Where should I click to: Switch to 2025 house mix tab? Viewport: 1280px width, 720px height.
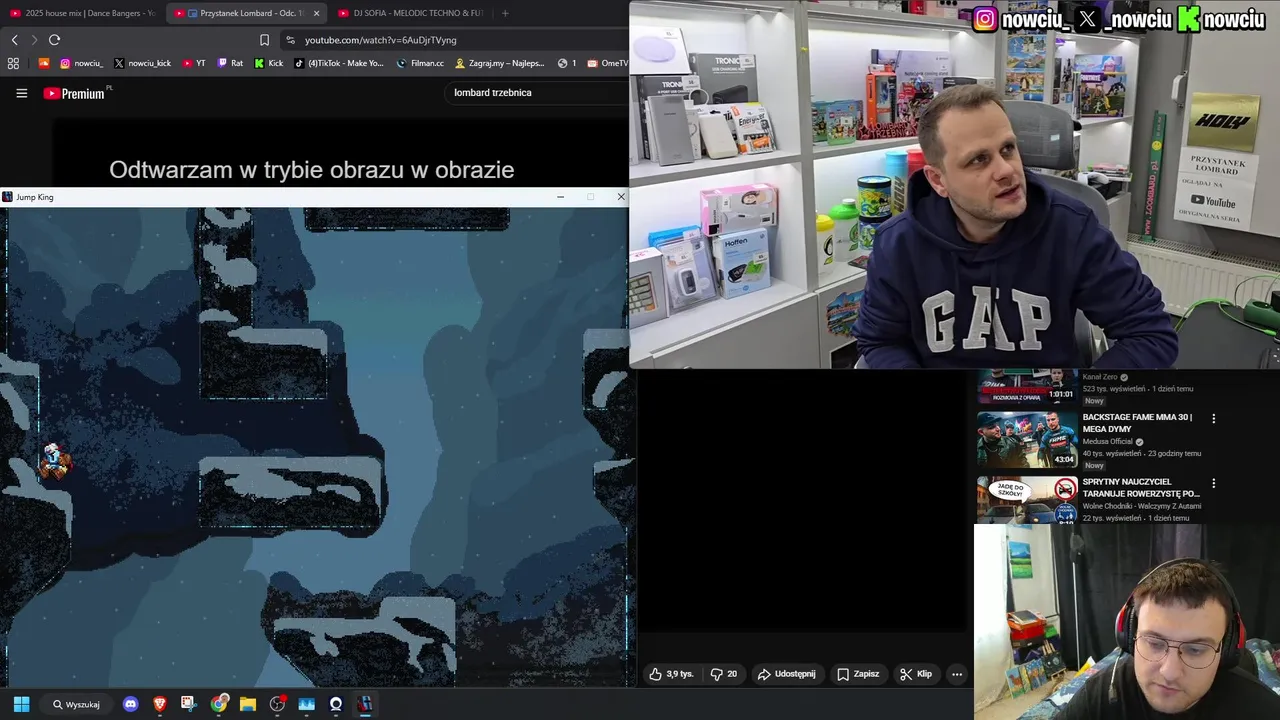(x=82, y=13)
